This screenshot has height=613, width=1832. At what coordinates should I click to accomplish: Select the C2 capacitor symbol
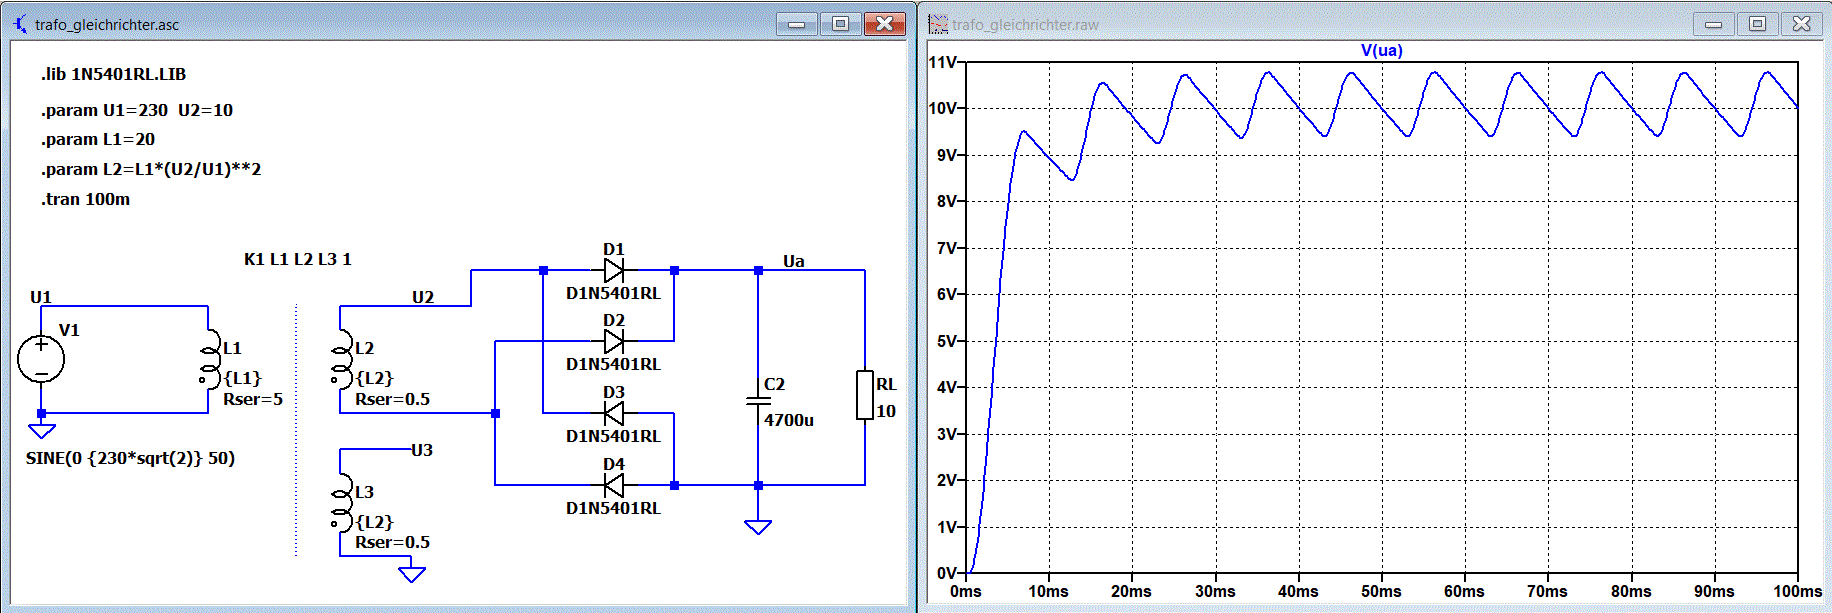click(758, 401)
